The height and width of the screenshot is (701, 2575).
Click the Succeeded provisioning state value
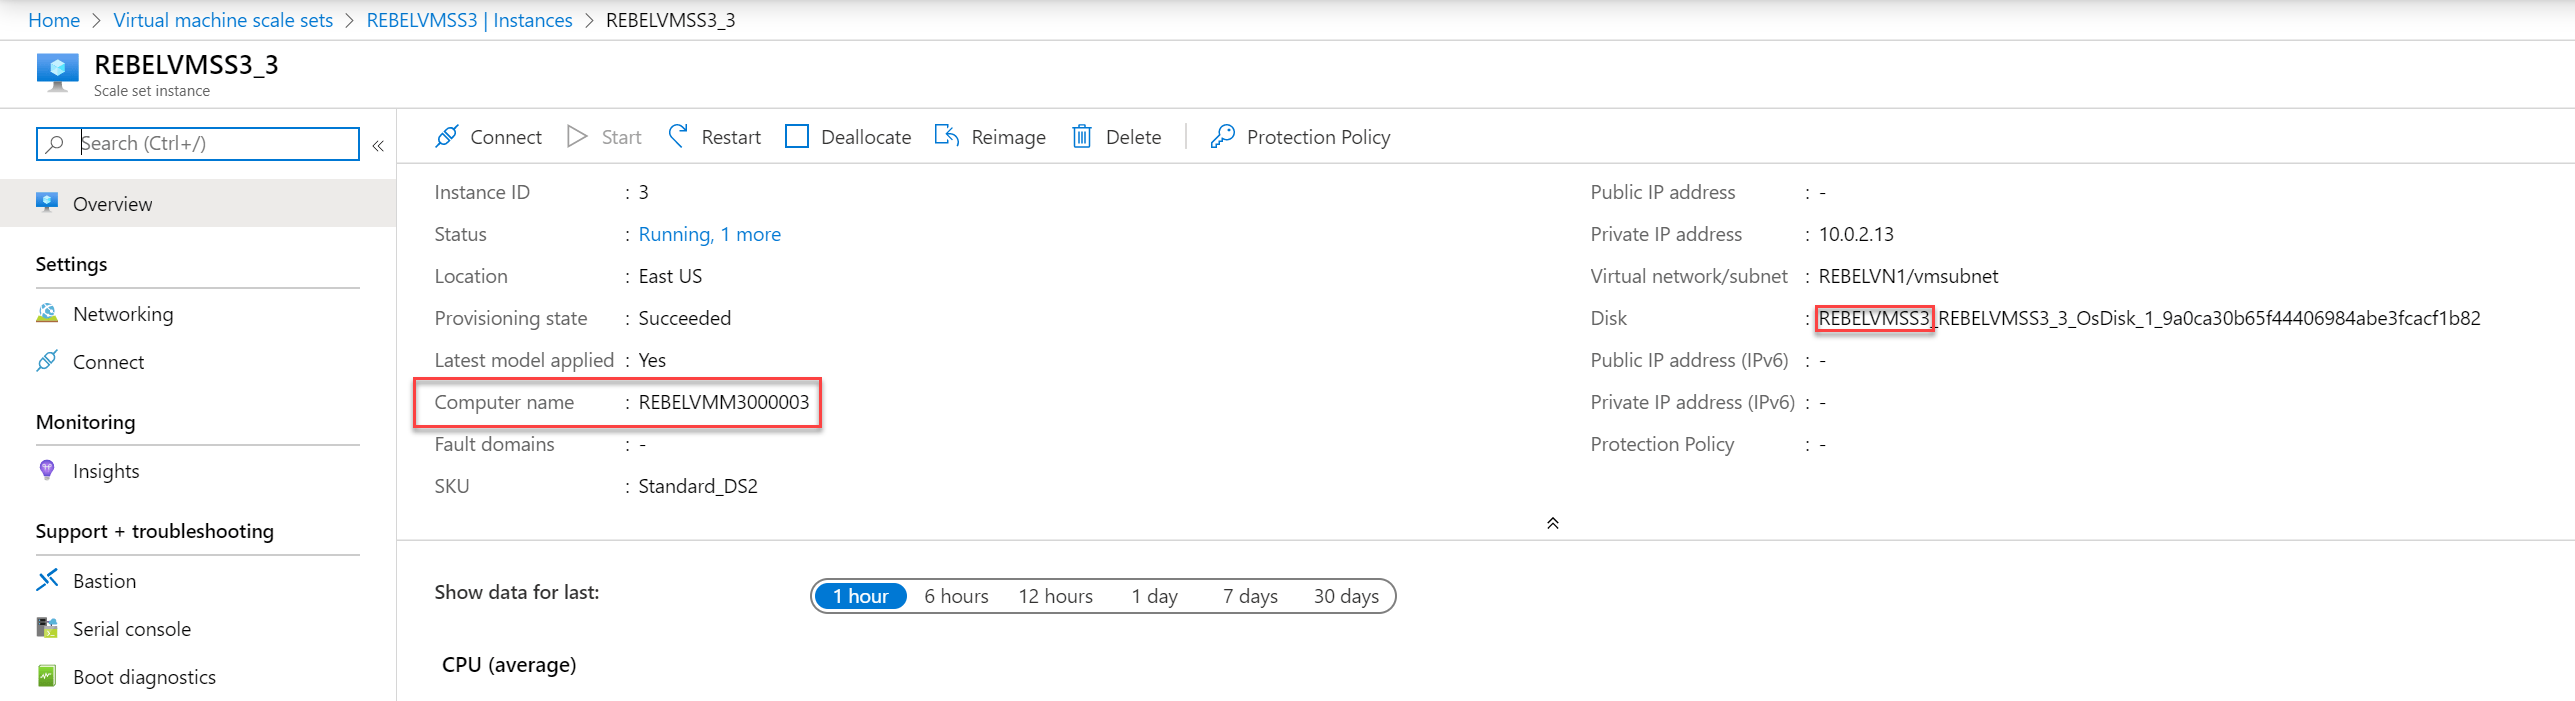(x=685, y=318)
